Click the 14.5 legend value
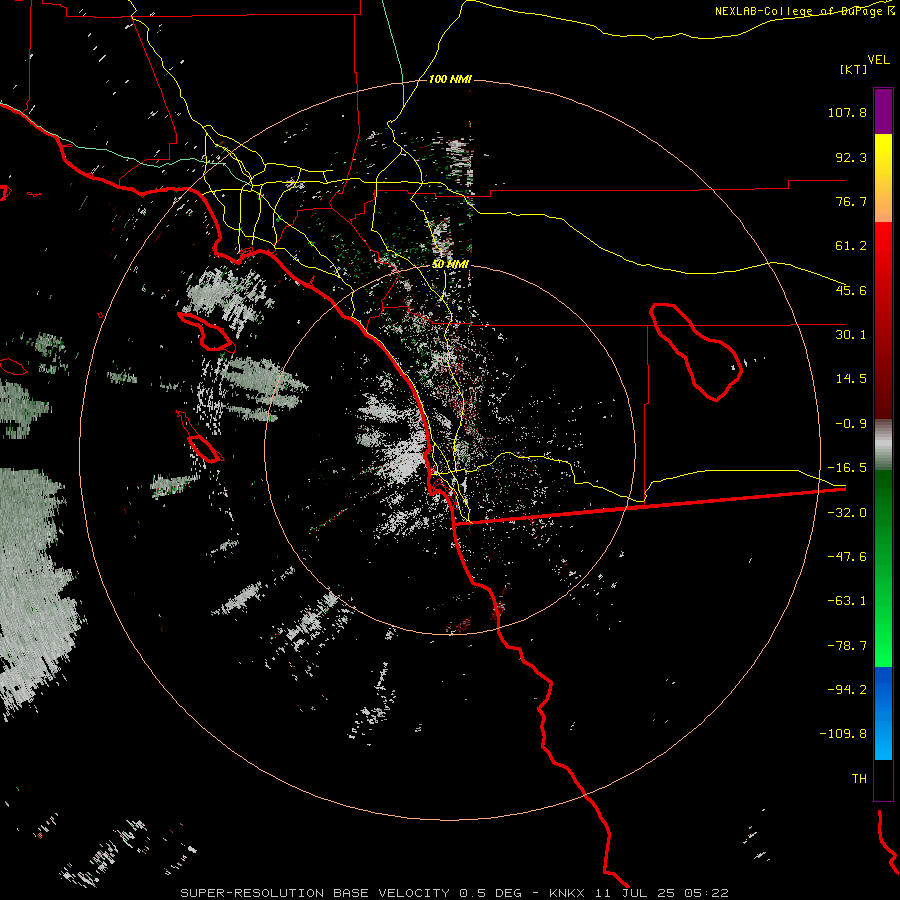 (x=851, y=379)
